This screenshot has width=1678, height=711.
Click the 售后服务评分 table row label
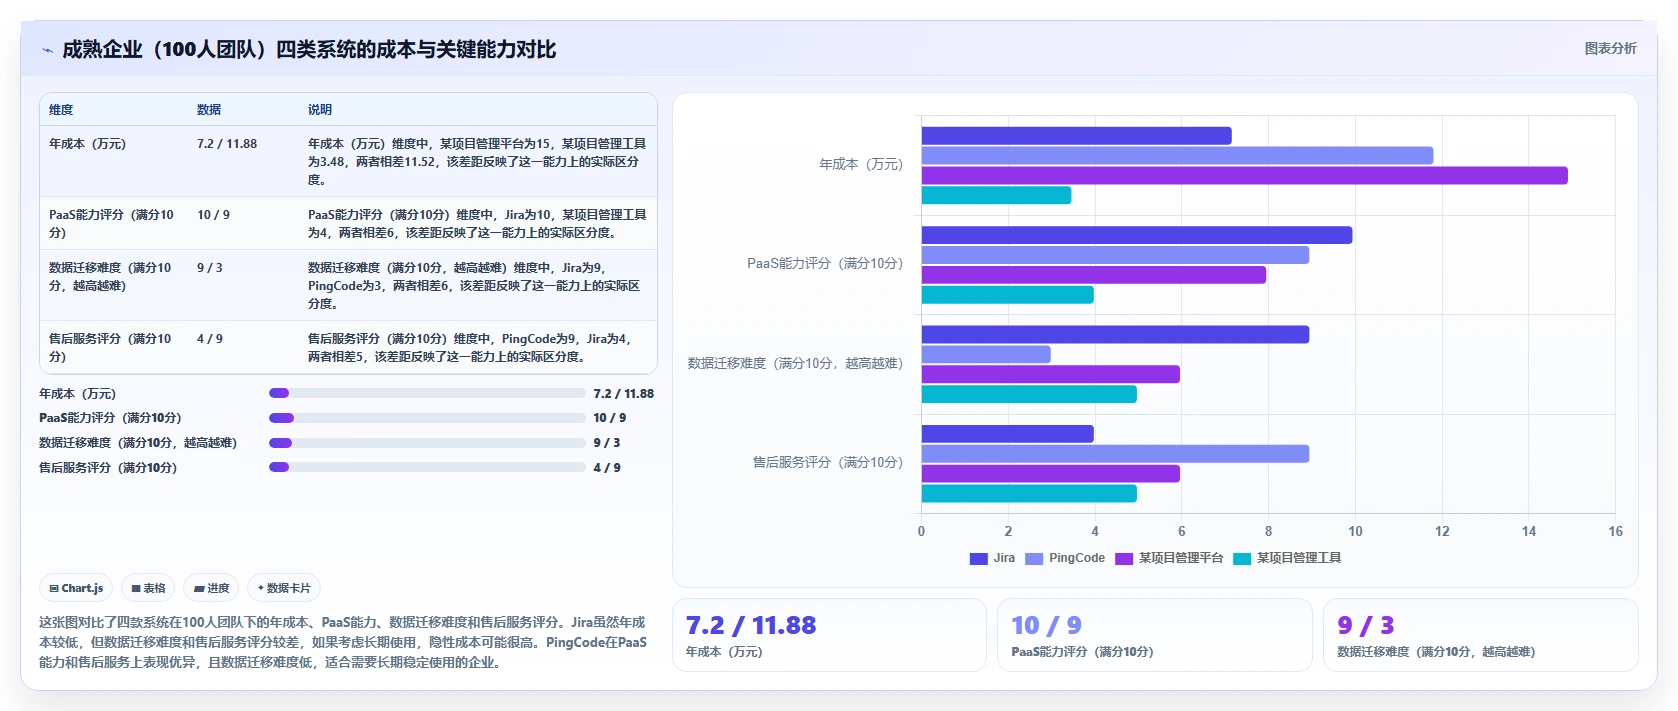(x=110, y=348)
